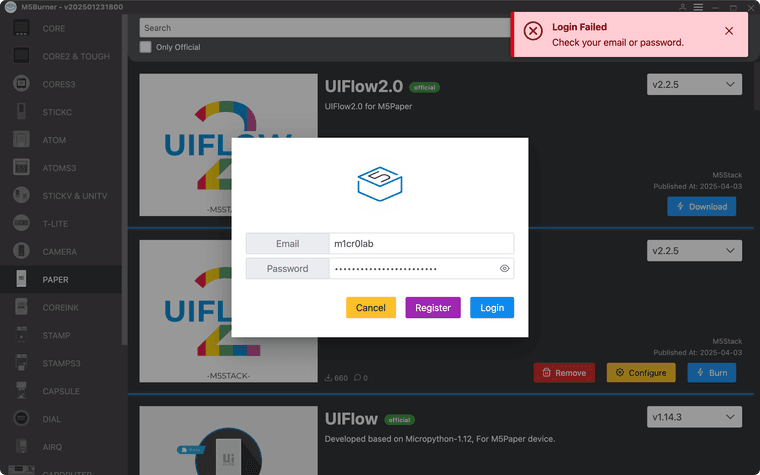This screenshot has height=475, width=760.
Task: Click the blue Login button
Action: 492,308
